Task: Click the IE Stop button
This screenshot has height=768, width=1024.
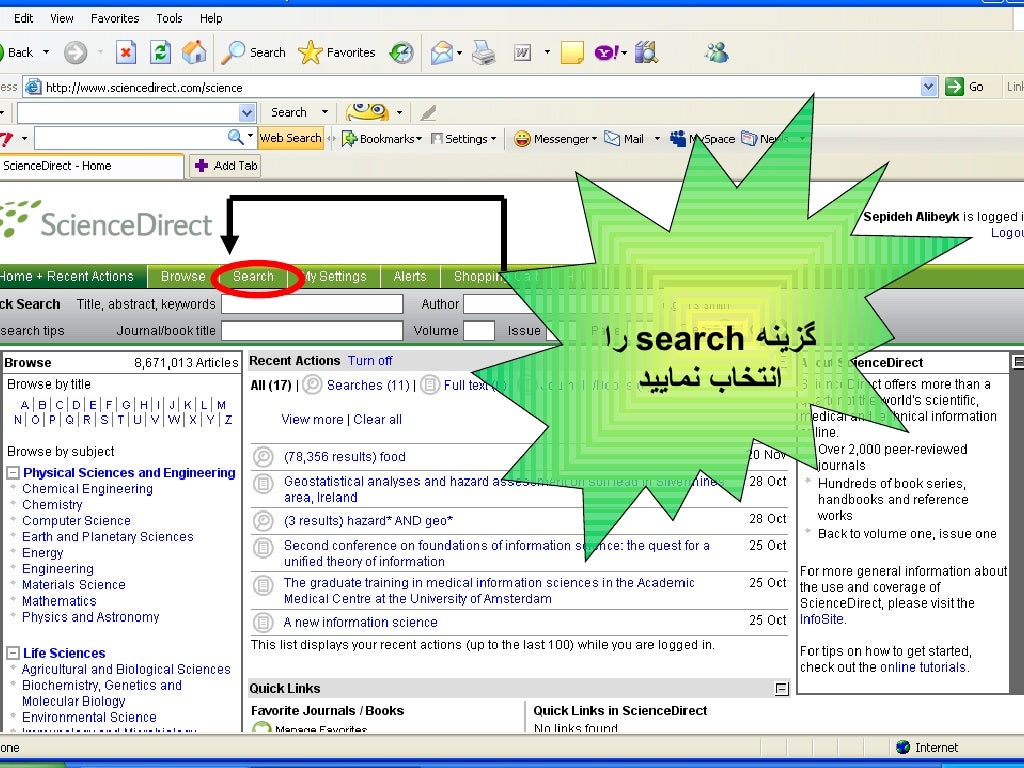Action: 125,52
